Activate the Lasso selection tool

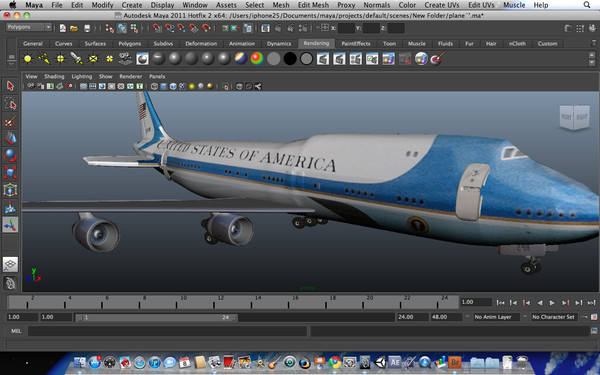[x=10, y=104]
